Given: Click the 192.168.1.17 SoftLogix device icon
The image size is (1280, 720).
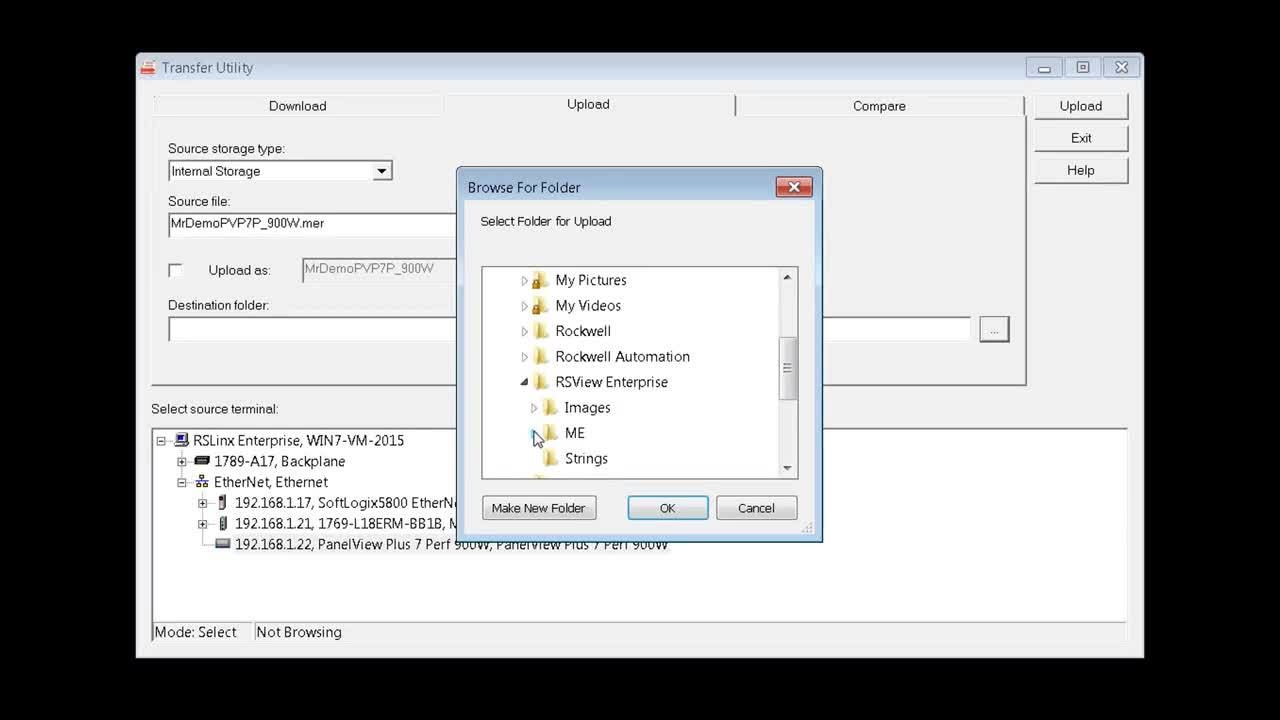Looking at the screenshot, I should coord(222,503).
